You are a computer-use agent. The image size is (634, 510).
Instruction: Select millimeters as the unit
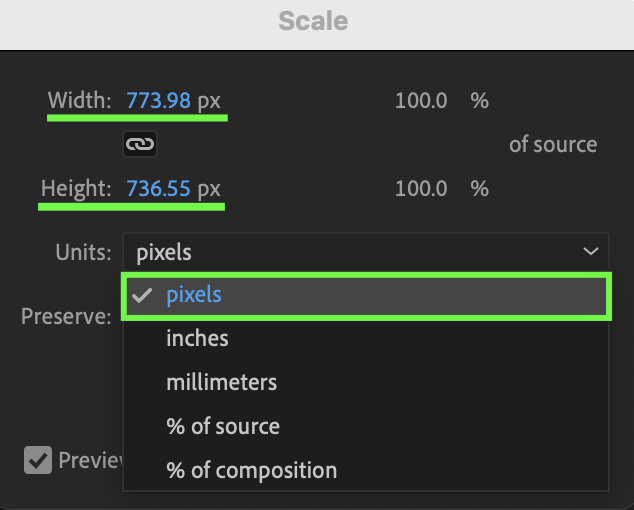[221, 382]
